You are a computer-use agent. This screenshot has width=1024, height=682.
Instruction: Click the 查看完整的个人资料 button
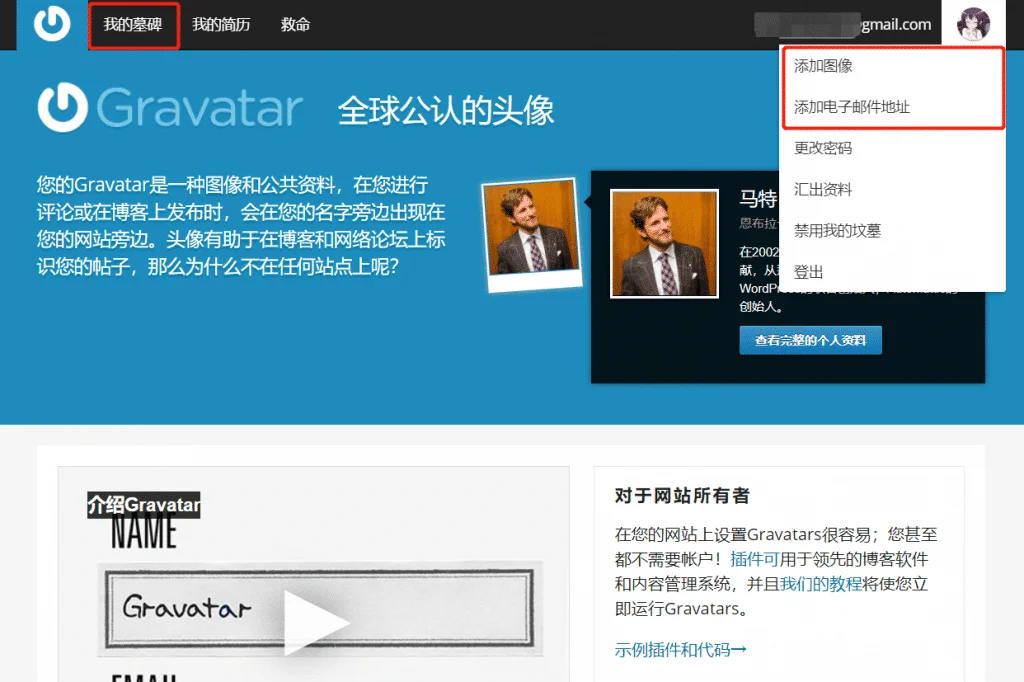(x=810, y=340)
